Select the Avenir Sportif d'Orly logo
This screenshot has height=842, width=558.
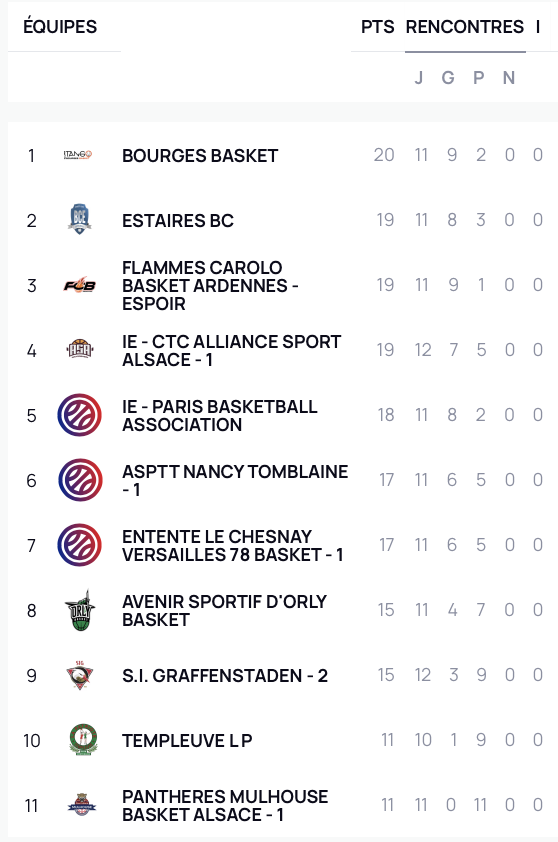[x=79, y=610]
